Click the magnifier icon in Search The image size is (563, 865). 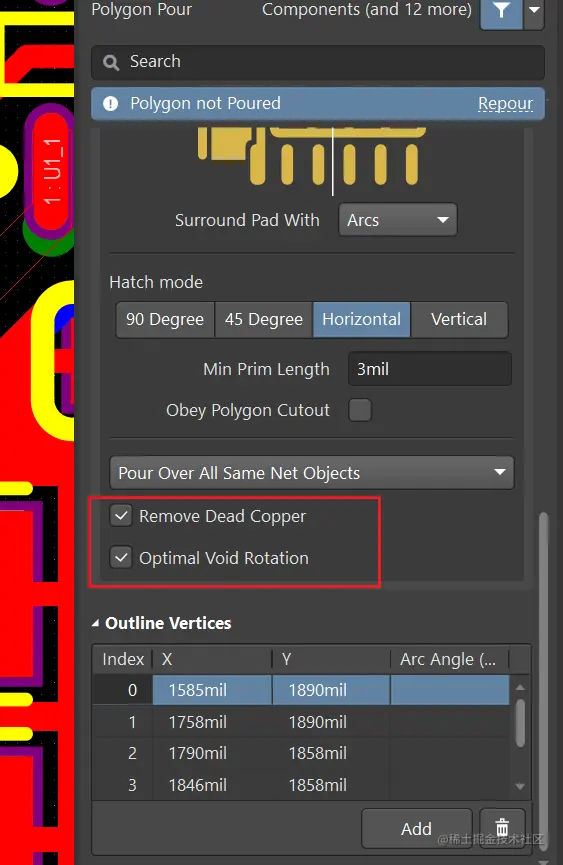coord(111,62)
